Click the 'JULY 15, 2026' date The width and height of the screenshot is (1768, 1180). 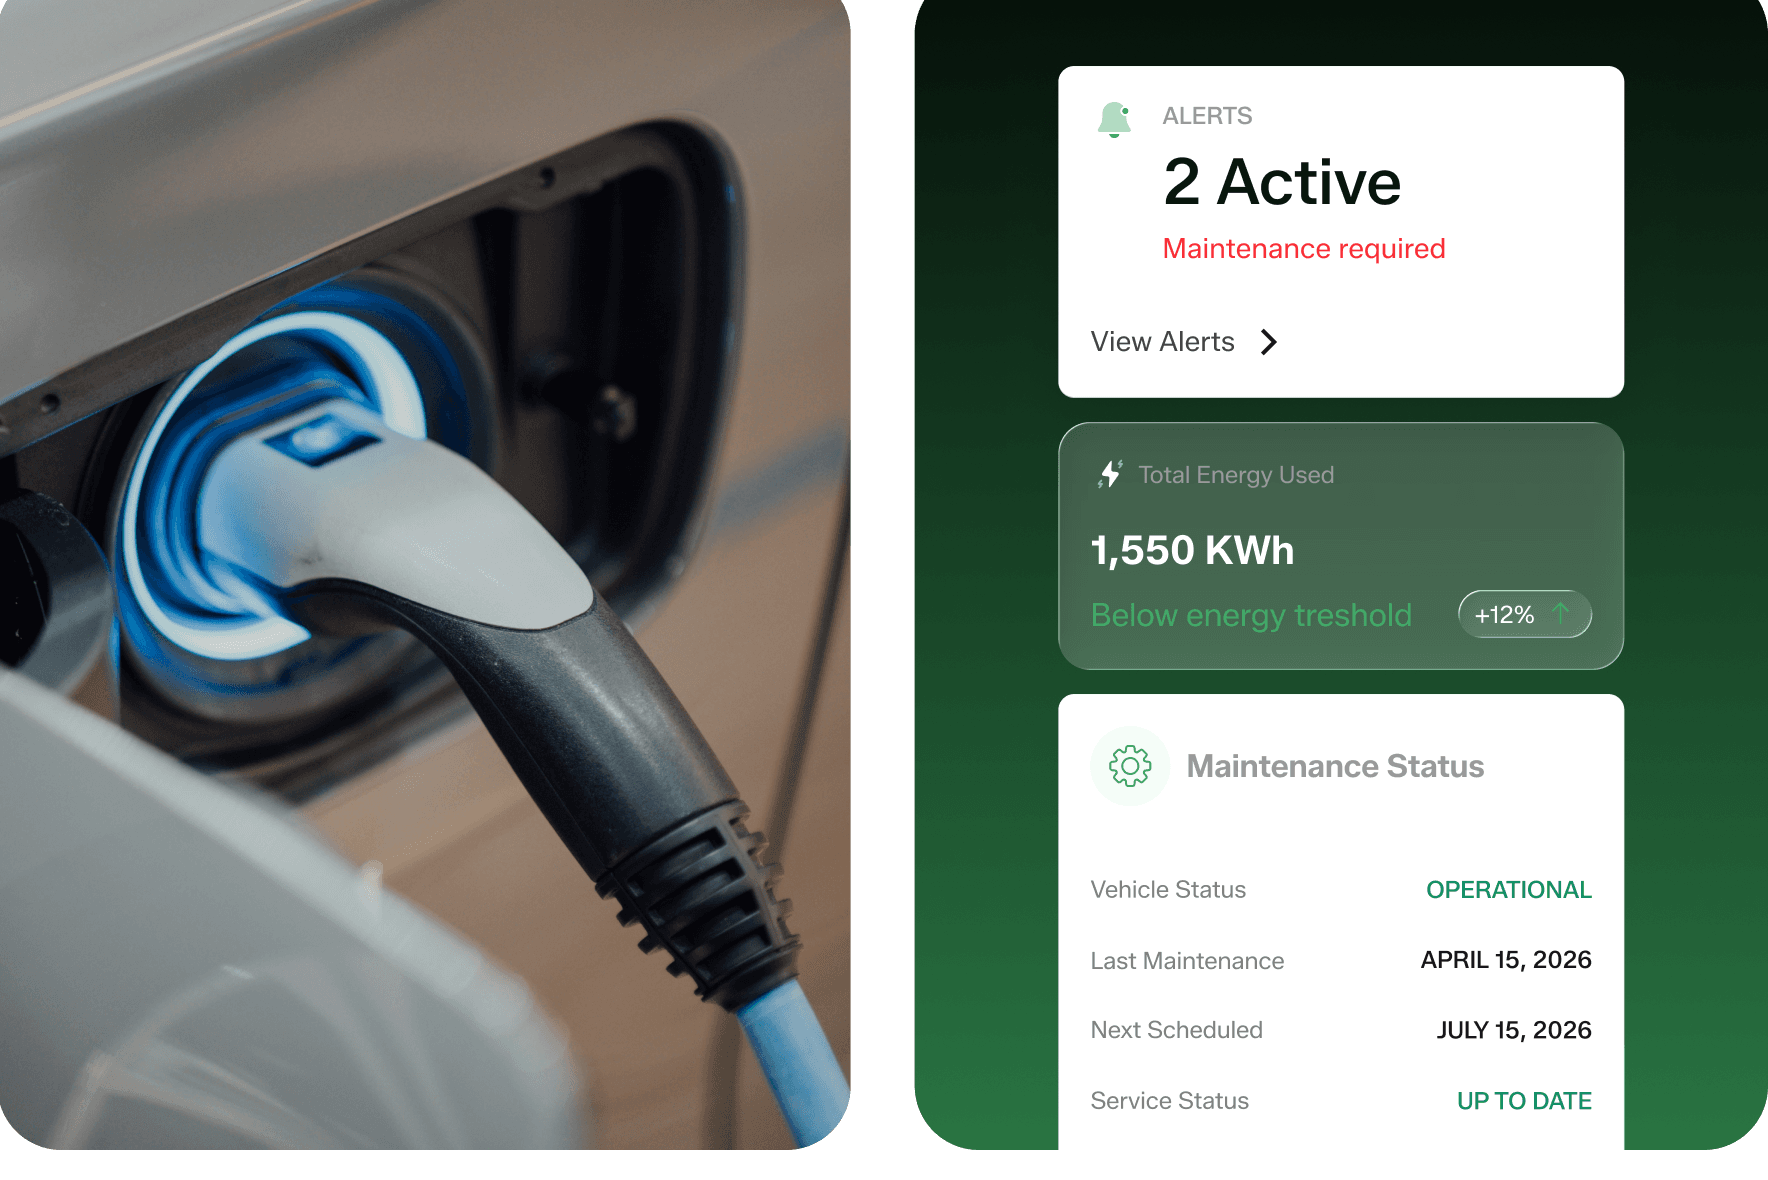coord(1514,1030)
